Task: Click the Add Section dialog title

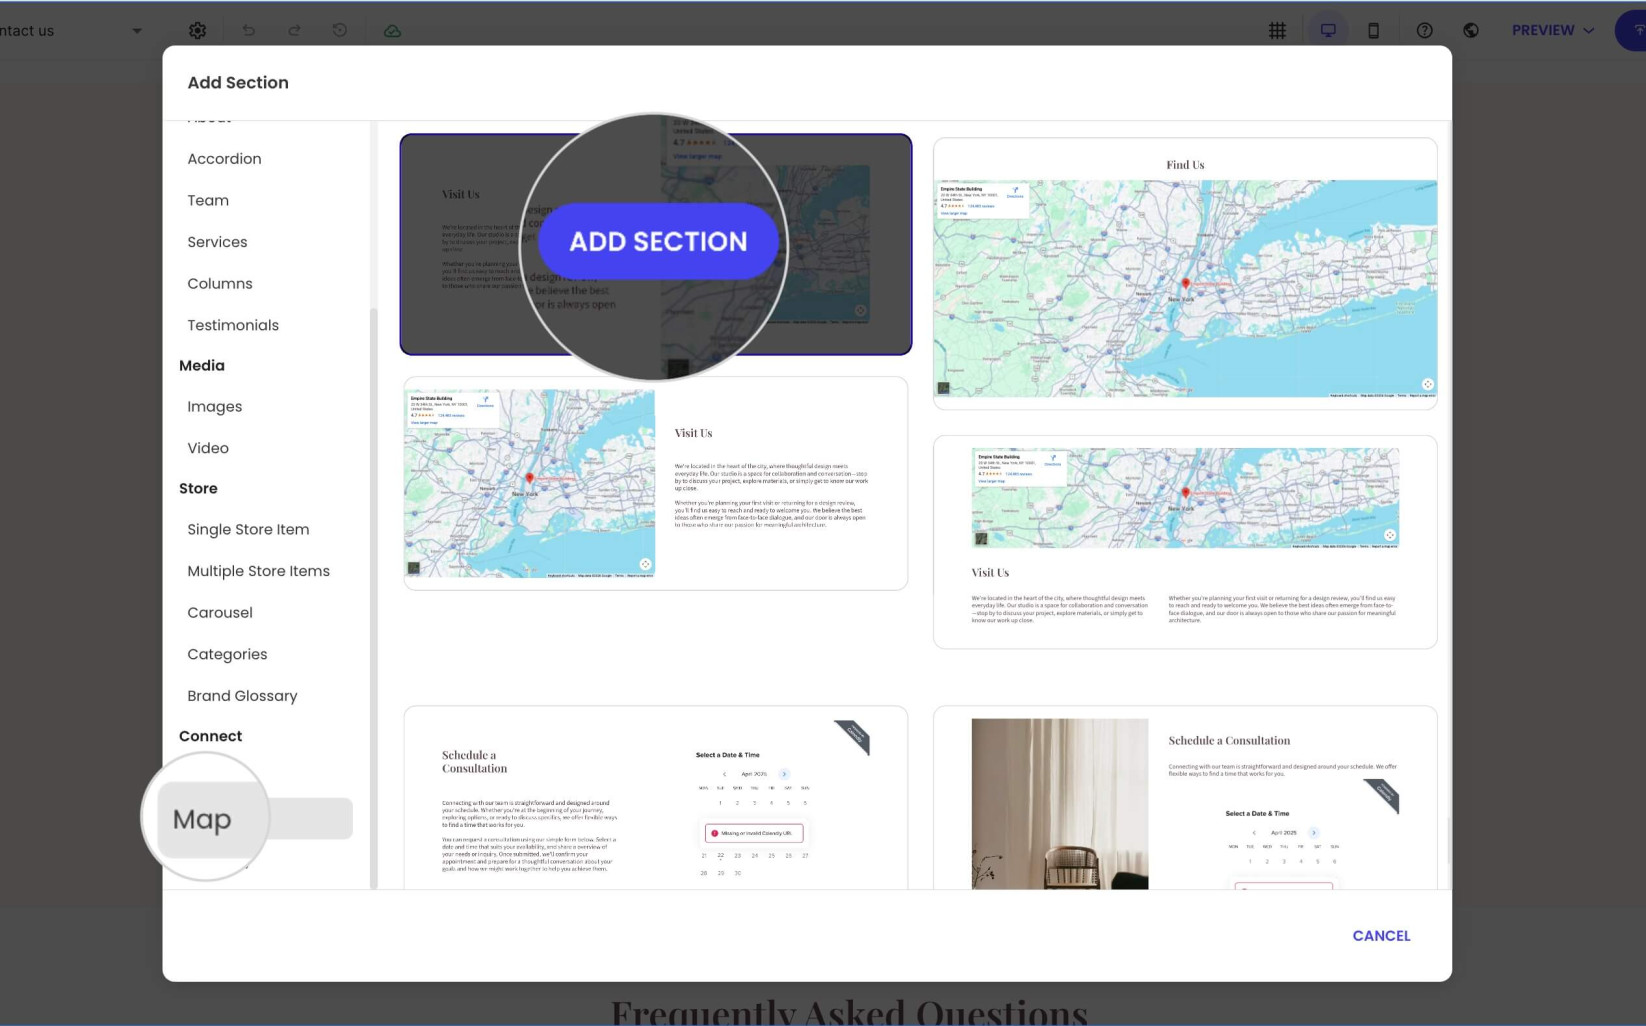Action: (238, 83)
